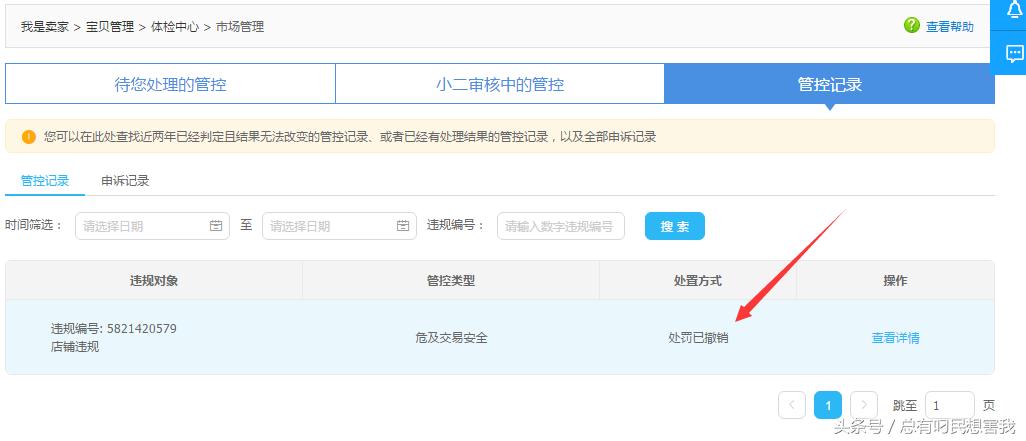Click the end date 请选择日期 field
The width and height of the screenshot is (1026, 441).
click(340, 226)
